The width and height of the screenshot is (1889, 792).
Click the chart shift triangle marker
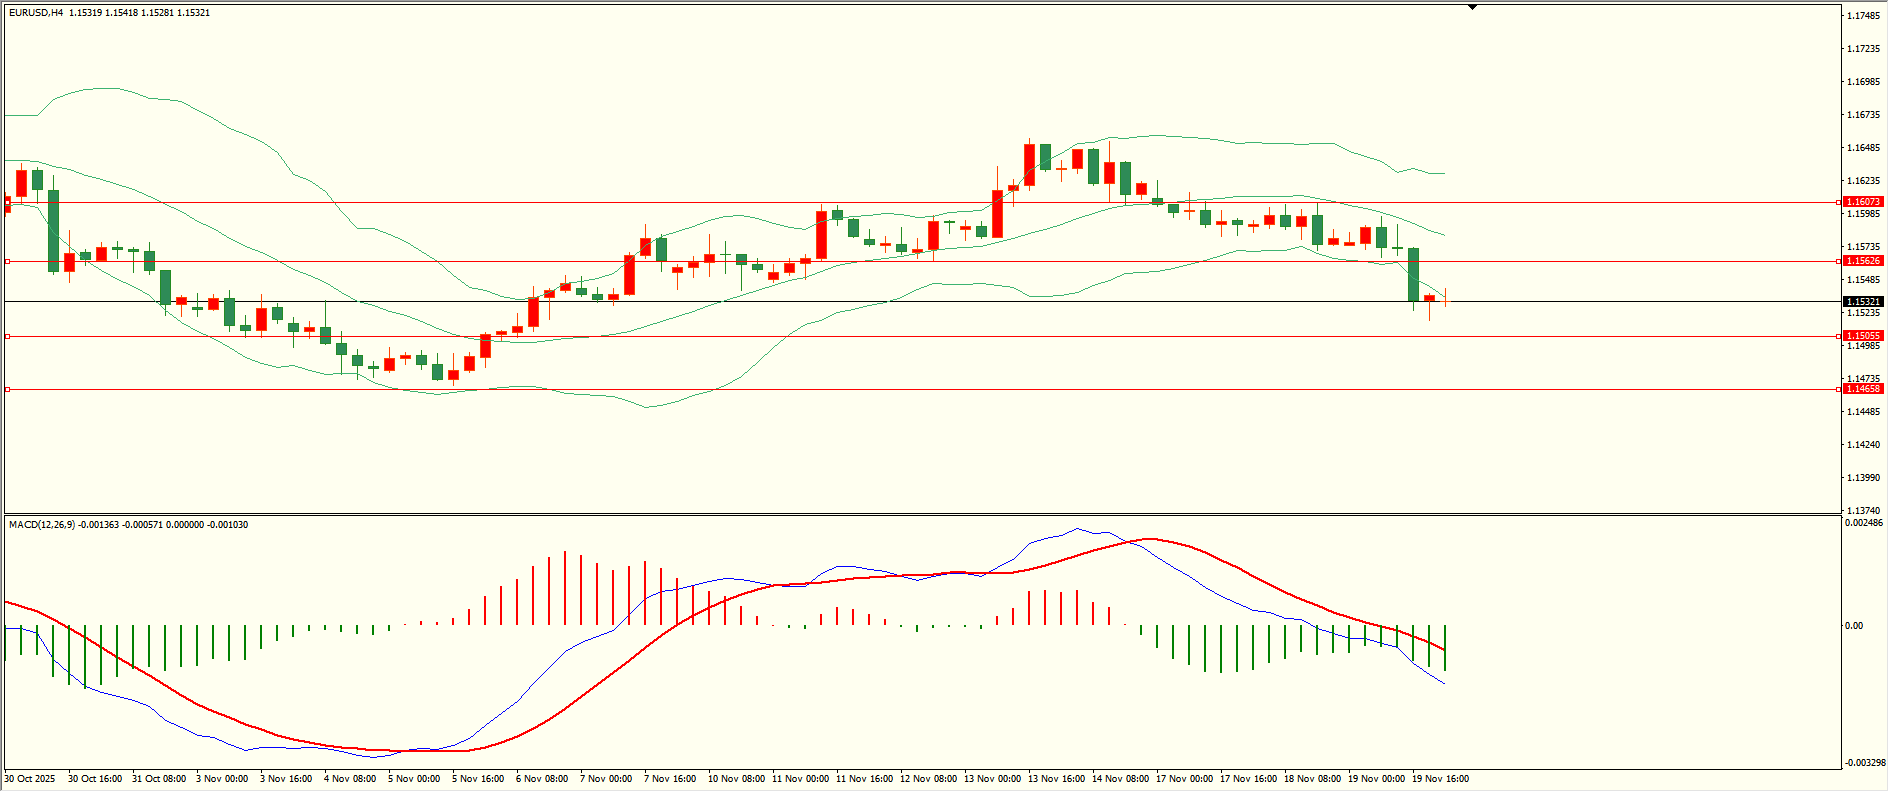1472,7
